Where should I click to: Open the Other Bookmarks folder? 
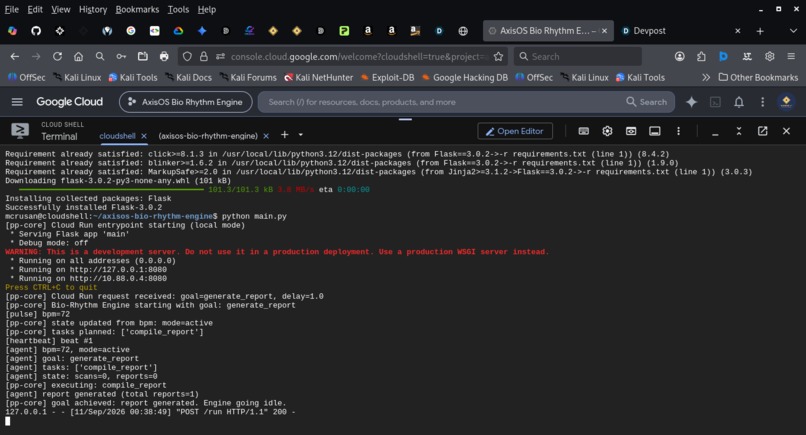pyautogui.click(x=758, y=77)
